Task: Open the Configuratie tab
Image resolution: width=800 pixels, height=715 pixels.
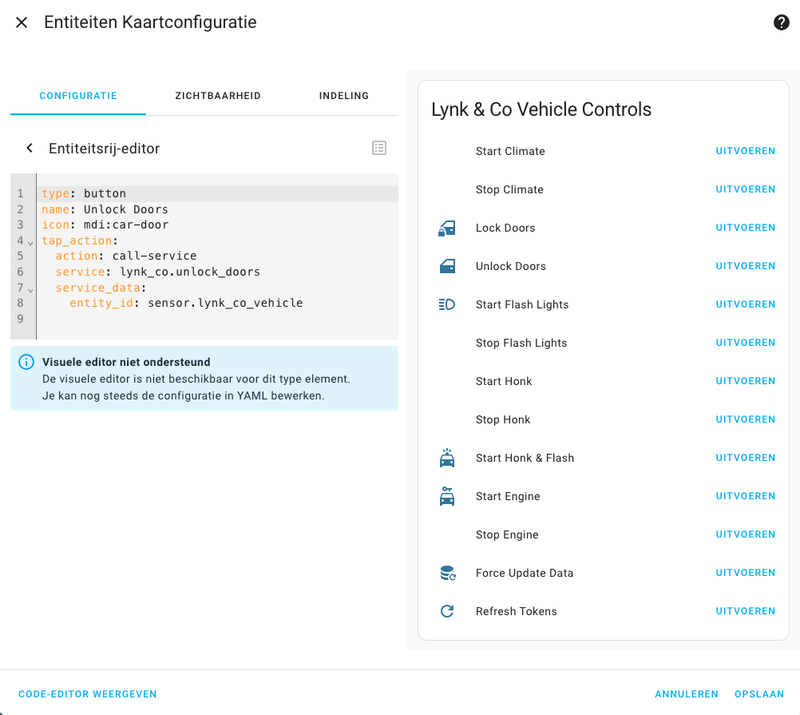Action: point(78,96)
